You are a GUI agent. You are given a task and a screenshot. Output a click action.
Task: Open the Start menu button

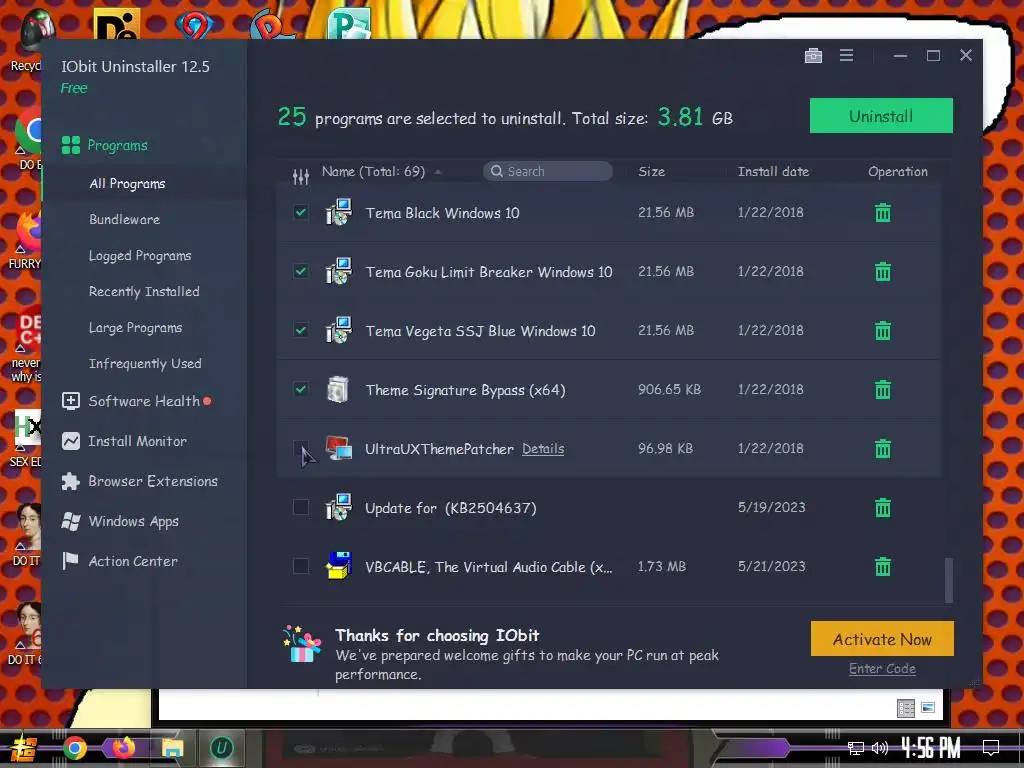[x=23, y=748]
